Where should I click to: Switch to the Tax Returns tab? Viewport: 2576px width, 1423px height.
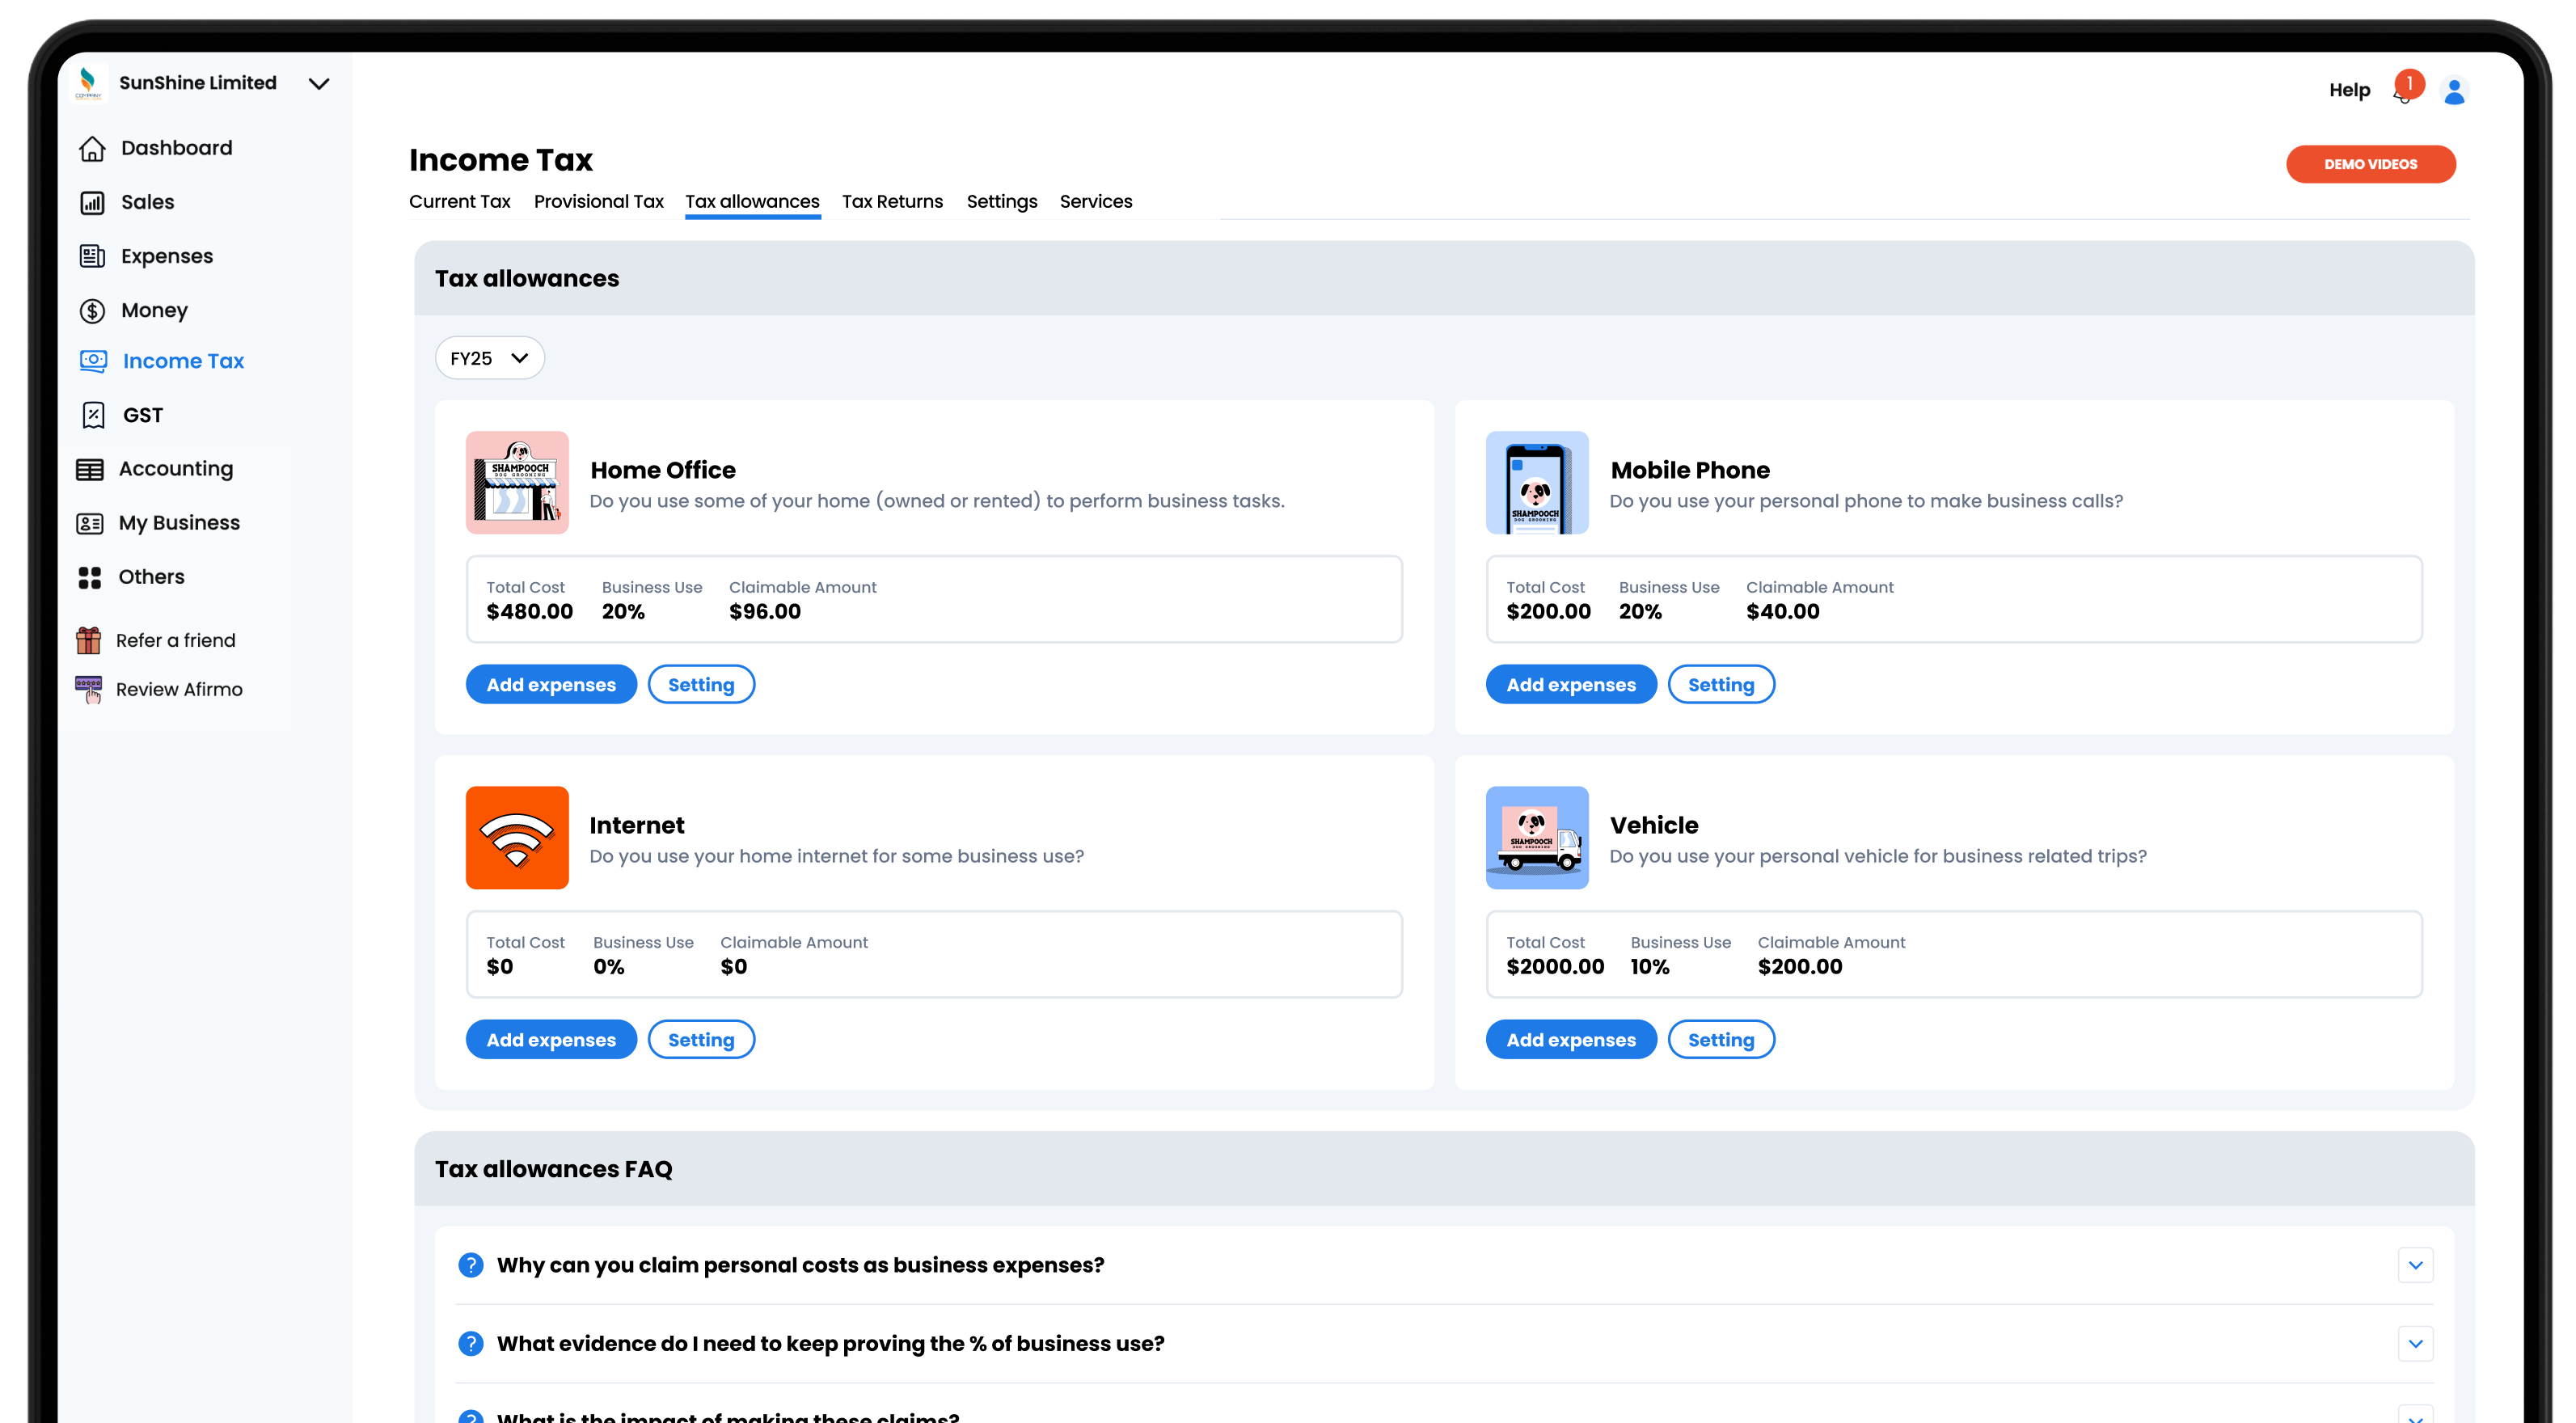pyautogui.click(x=892, y=201)
